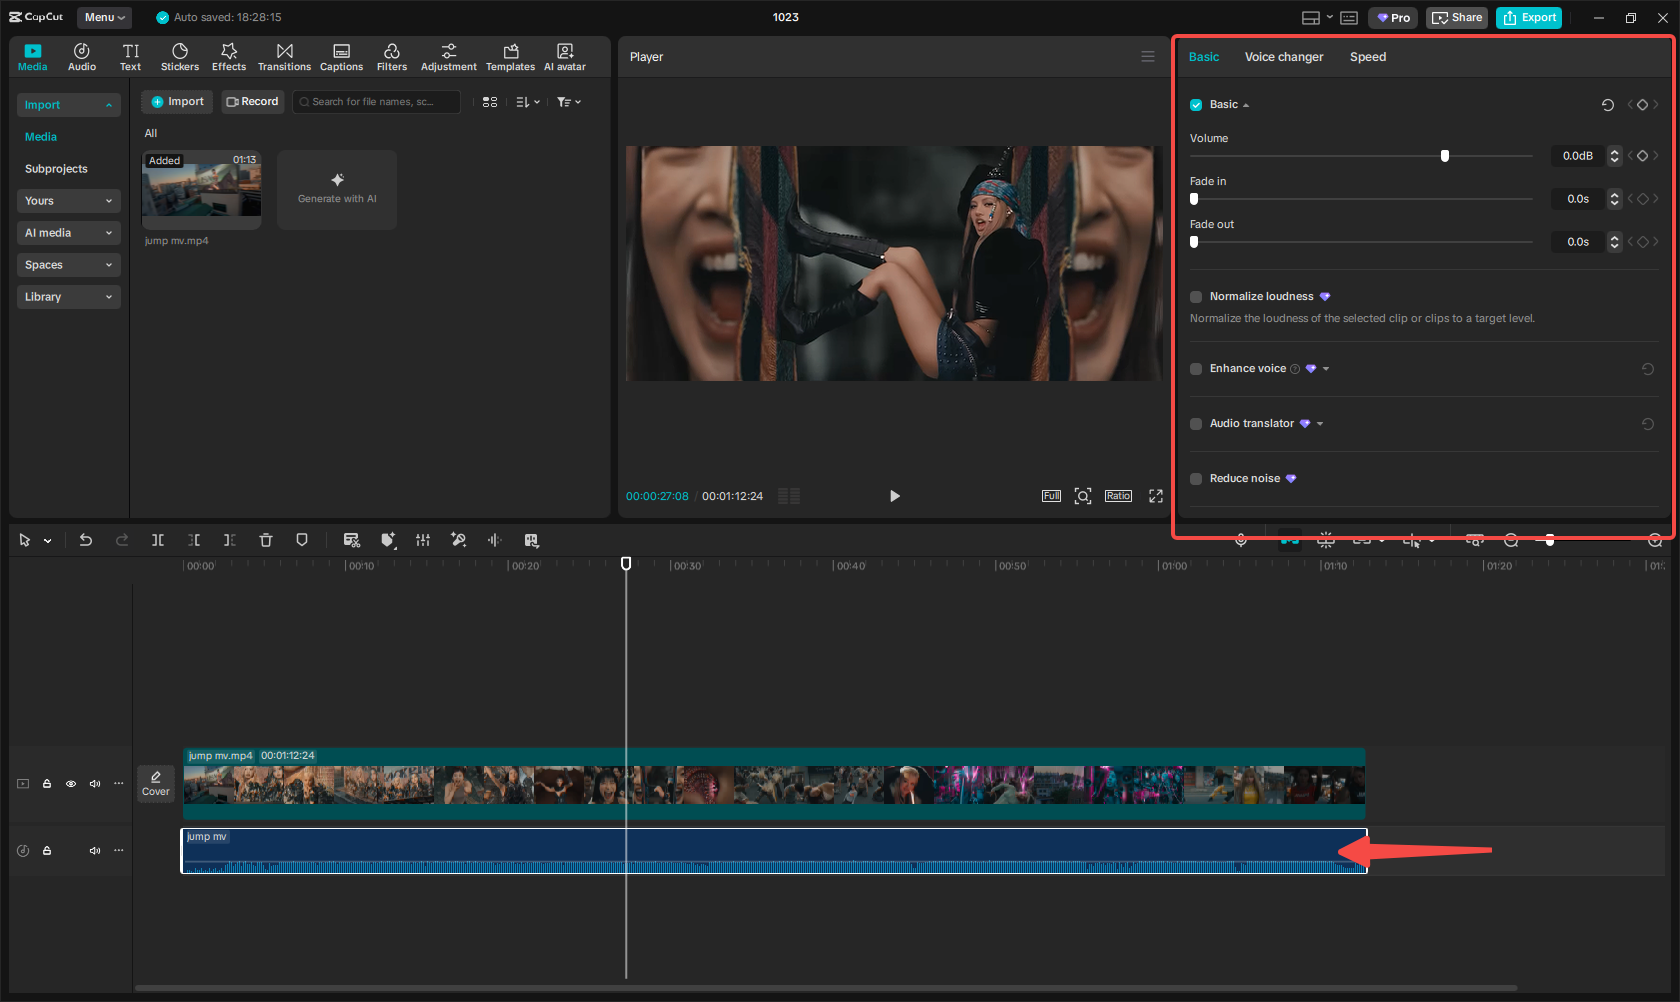This screenshot has height=1002, width=1680.
Task: Open the Effects panel
Action: coord(229,56)
